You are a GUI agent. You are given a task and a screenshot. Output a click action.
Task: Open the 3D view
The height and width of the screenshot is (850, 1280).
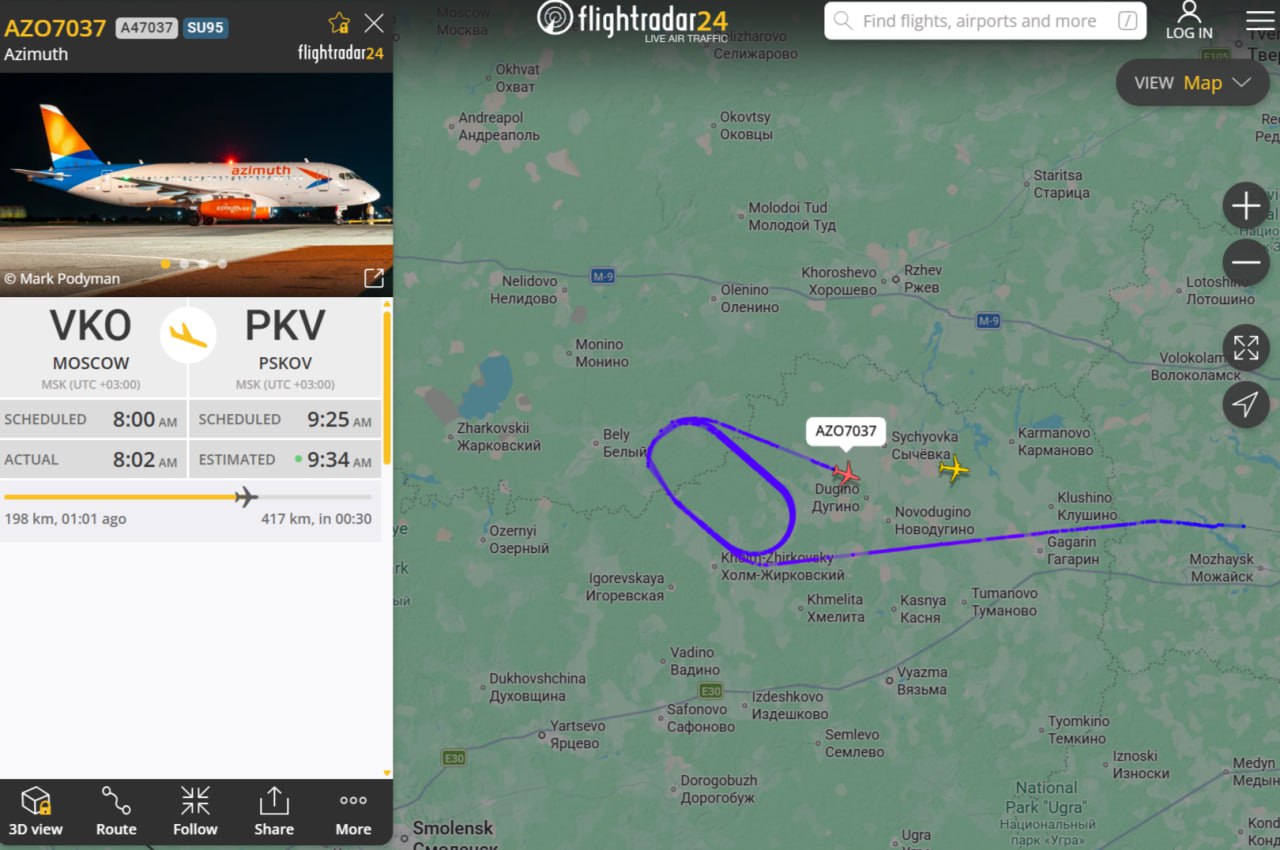[x=35, y=811]
